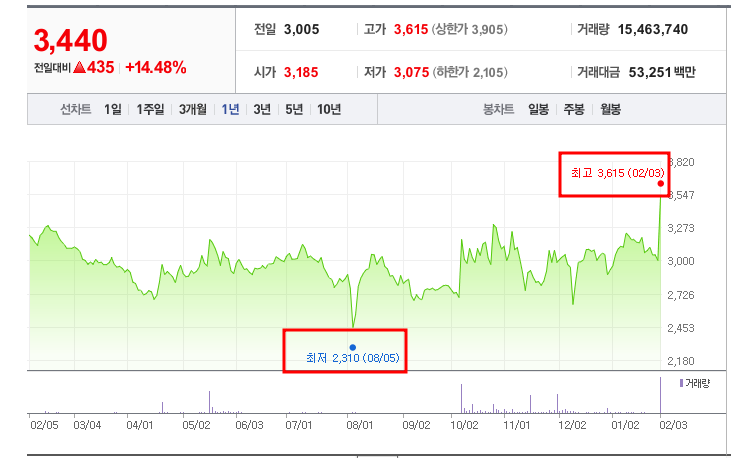
Task: Click the +14.48% change rate
Action: click(x=156, y=67)
